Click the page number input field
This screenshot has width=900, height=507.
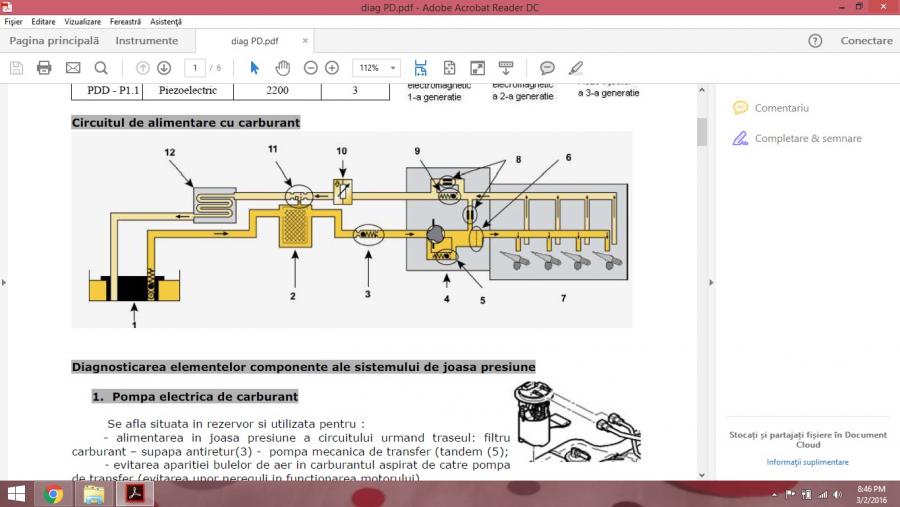[194, 68]
